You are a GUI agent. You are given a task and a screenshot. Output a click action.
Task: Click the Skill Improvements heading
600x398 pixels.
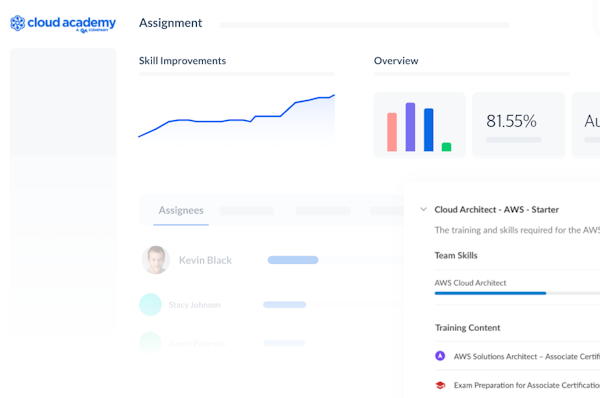183,61
